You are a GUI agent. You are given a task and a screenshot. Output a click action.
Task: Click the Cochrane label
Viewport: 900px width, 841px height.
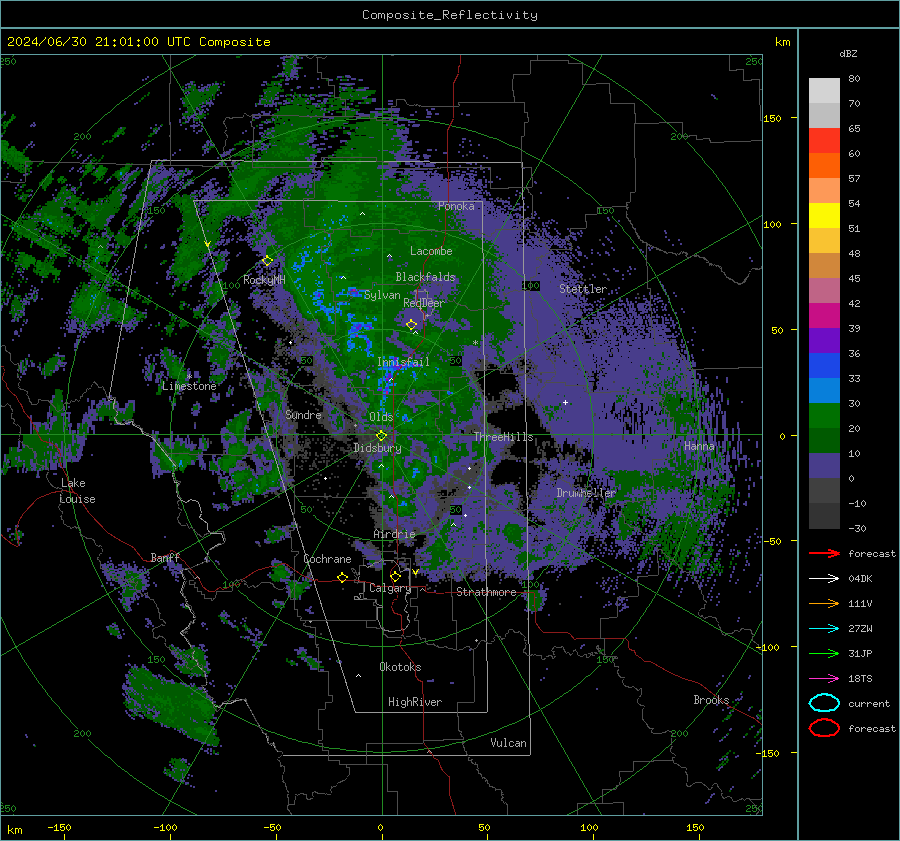(327, 559)
